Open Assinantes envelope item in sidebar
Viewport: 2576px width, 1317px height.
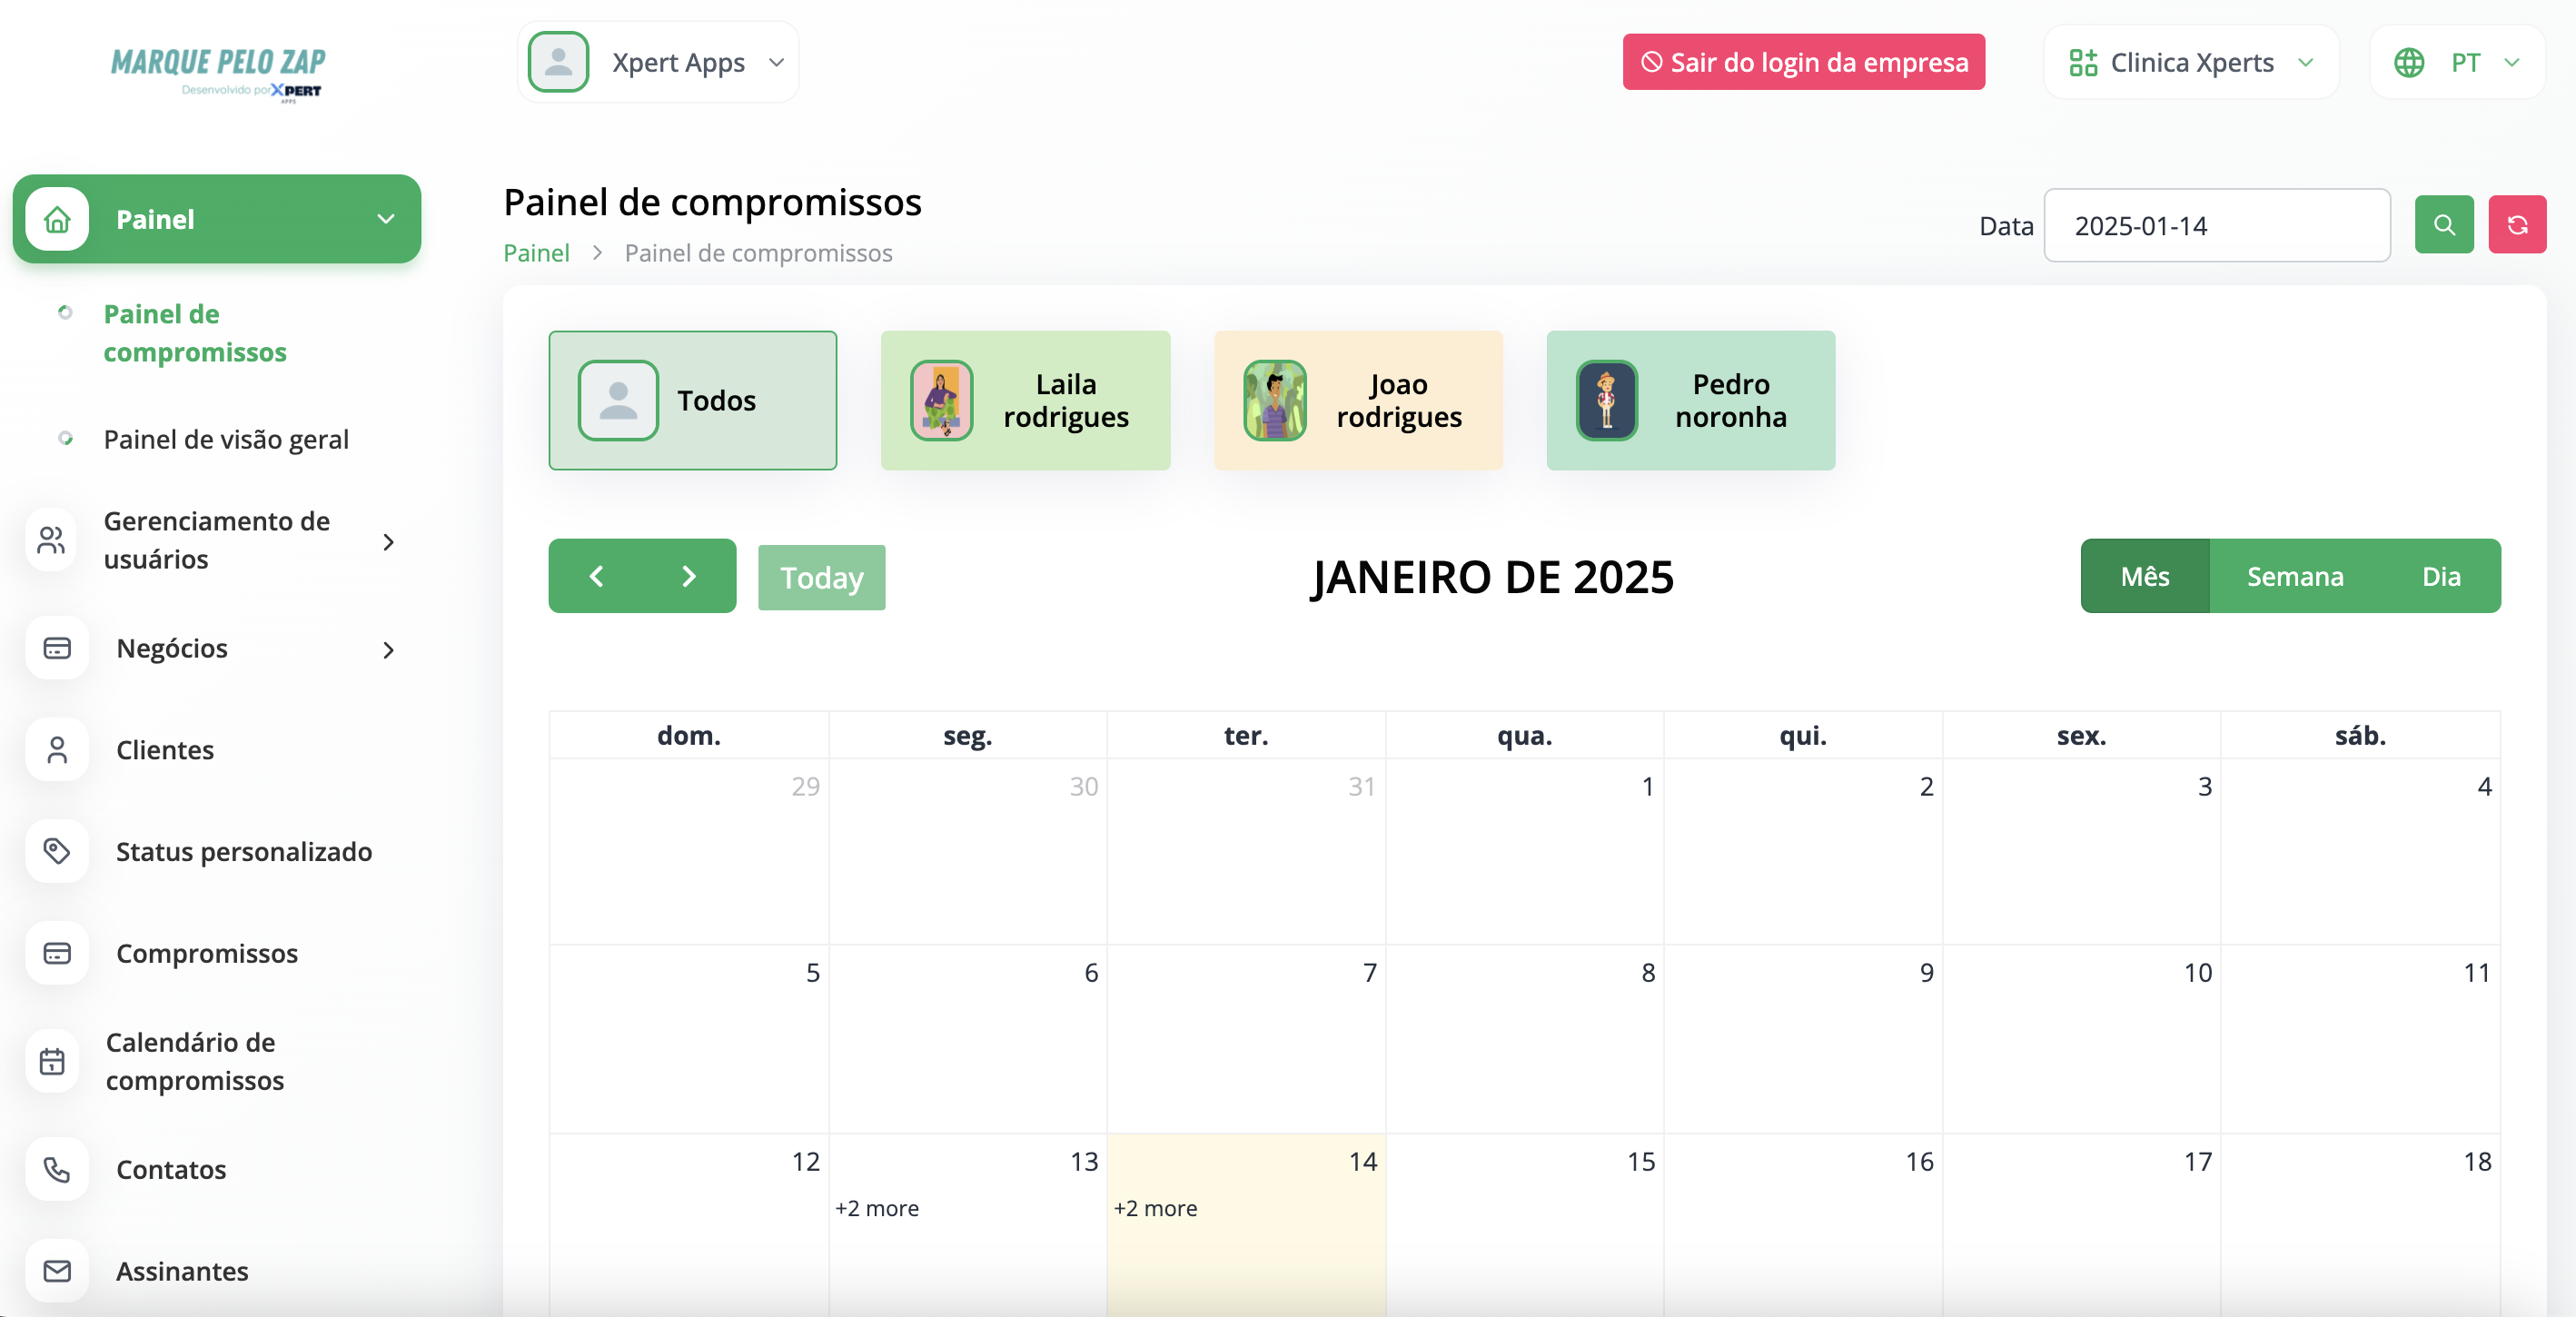coord(181,1271)
